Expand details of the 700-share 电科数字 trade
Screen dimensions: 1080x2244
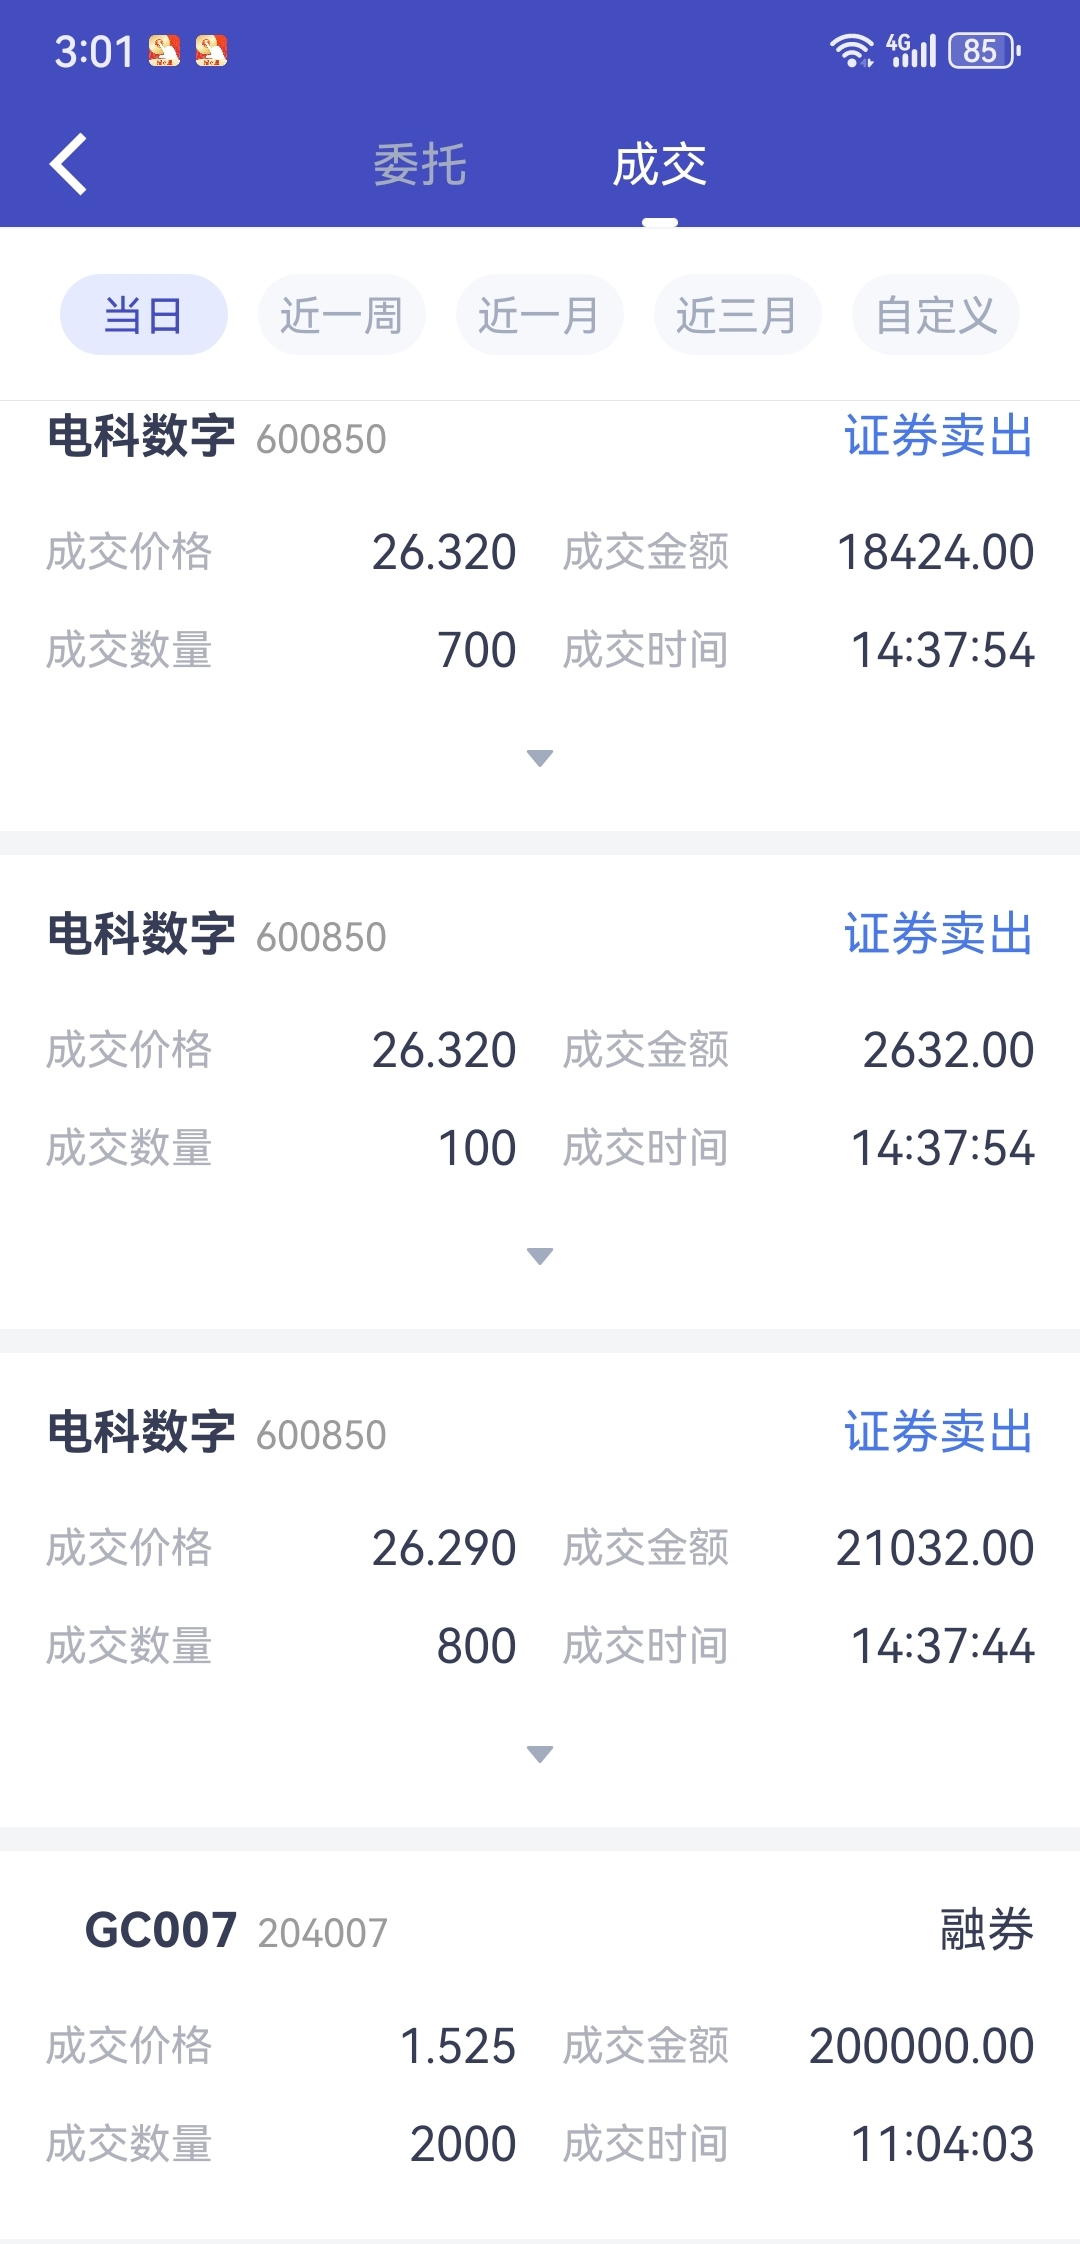point(540,758)
